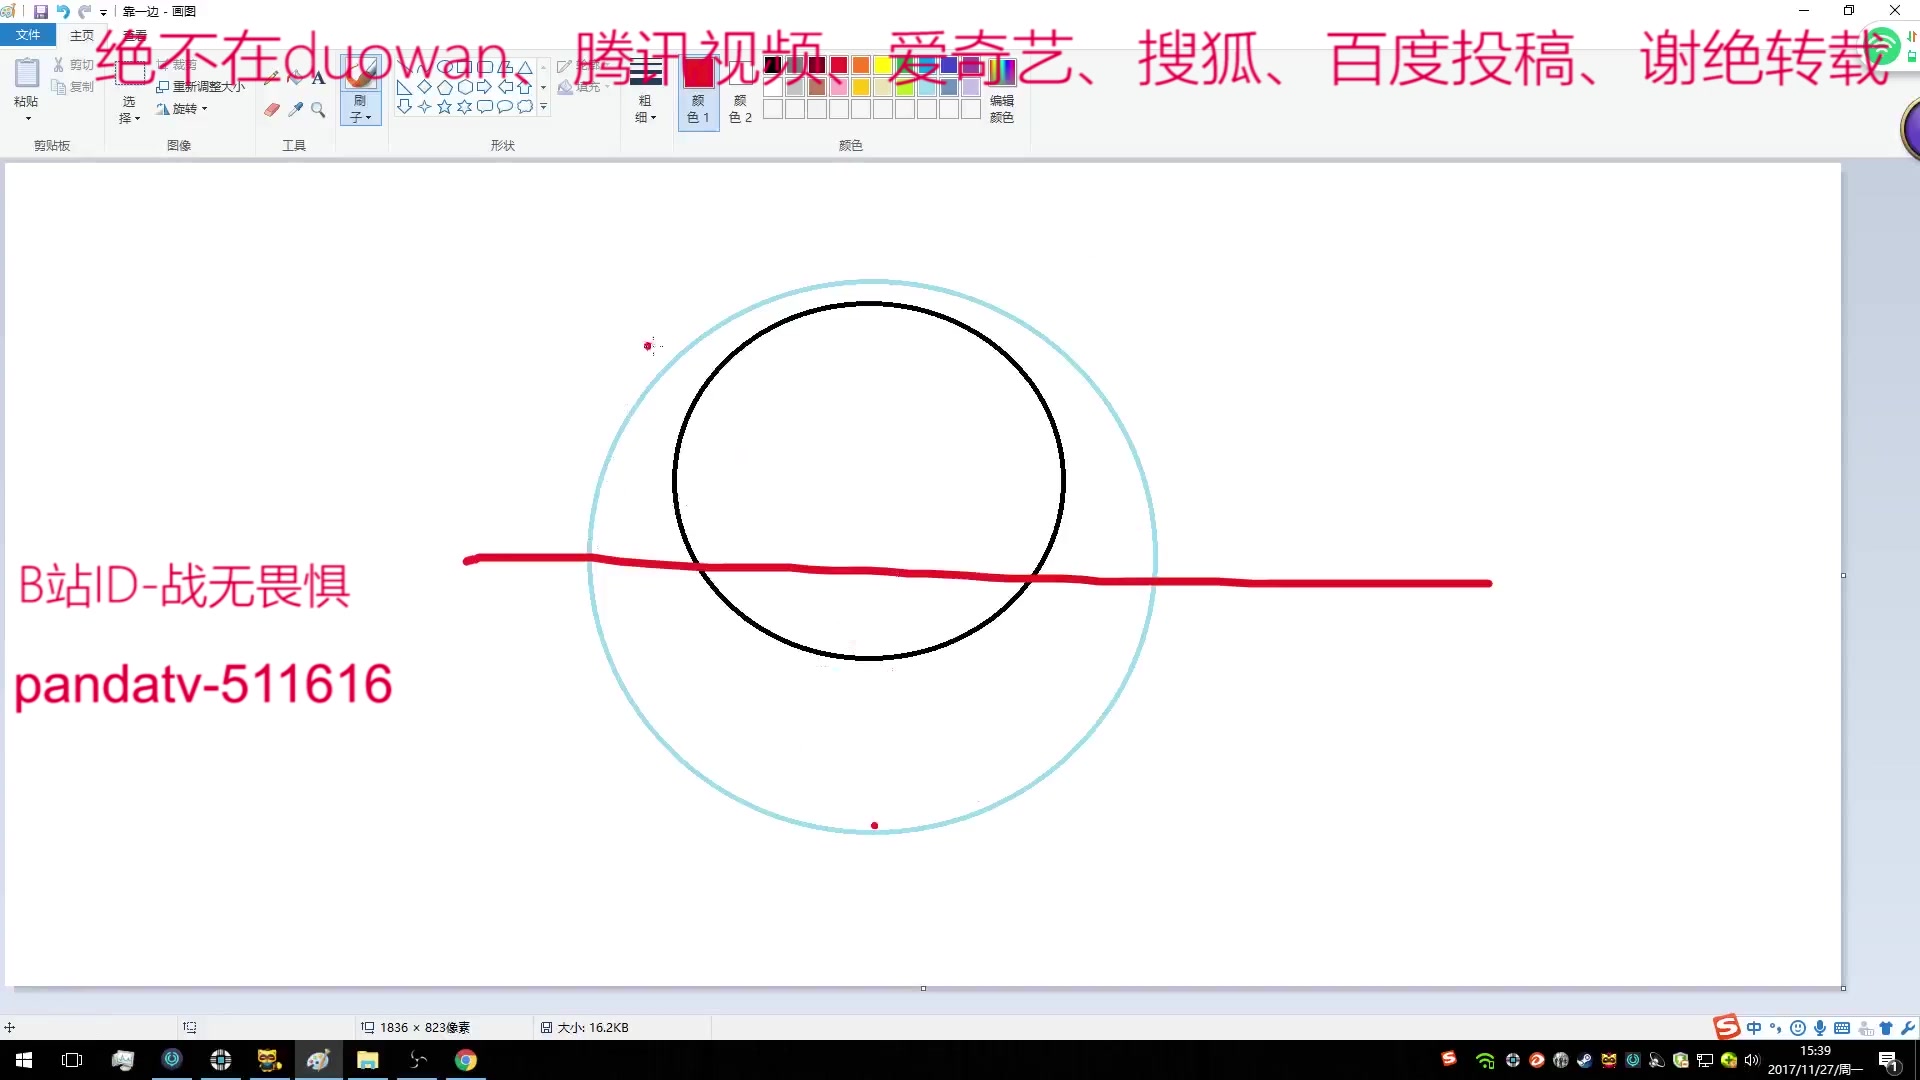The width and height of the screenshot is (1920, 1080).
Task: Click the Sogou IME Chinese mode (中) indicator
Action: 1754,1028
